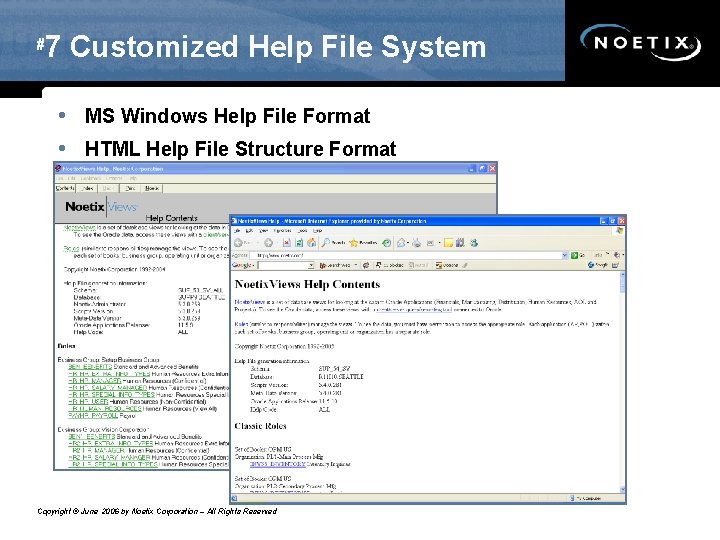720x540 pixels.
Task: Open the Google search box dropdown arrow
Action: click(x=311, y=265)
